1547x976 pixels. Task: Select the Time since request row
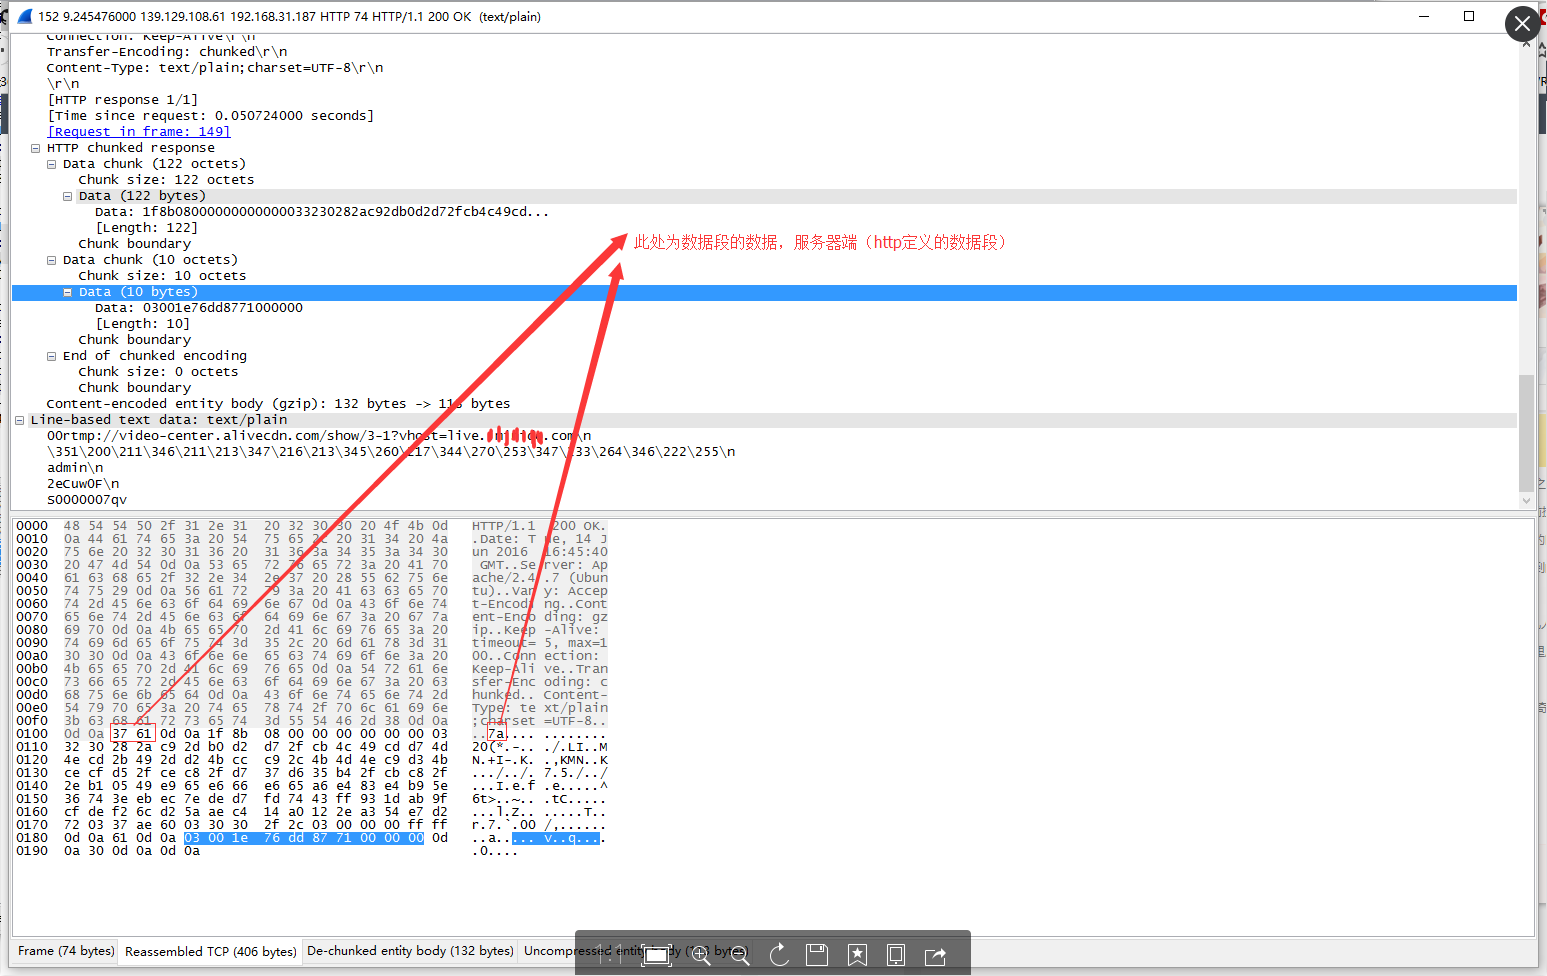click(x=211, y=116)
